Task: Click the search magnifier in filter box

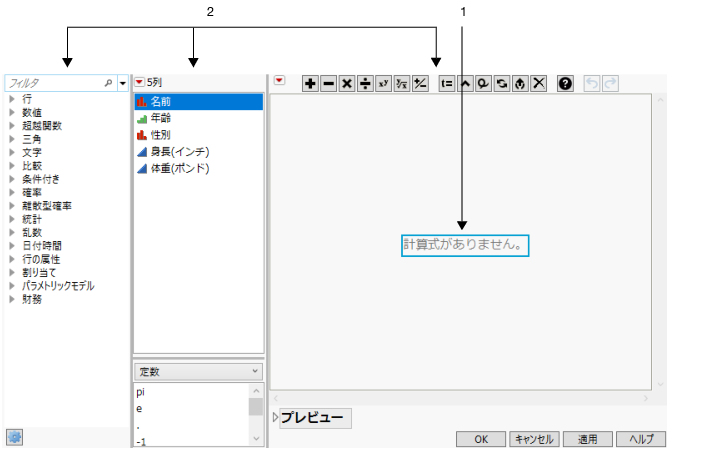Action: (108, 83)
